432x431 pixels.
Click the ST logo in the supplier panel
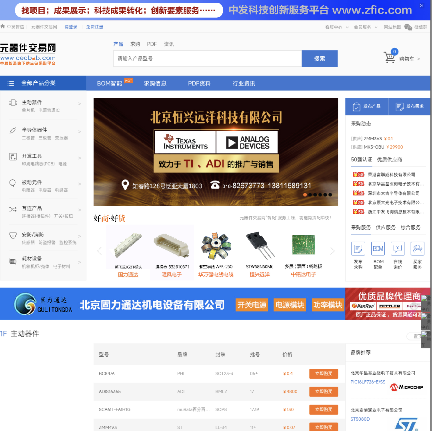click(406, 424)
